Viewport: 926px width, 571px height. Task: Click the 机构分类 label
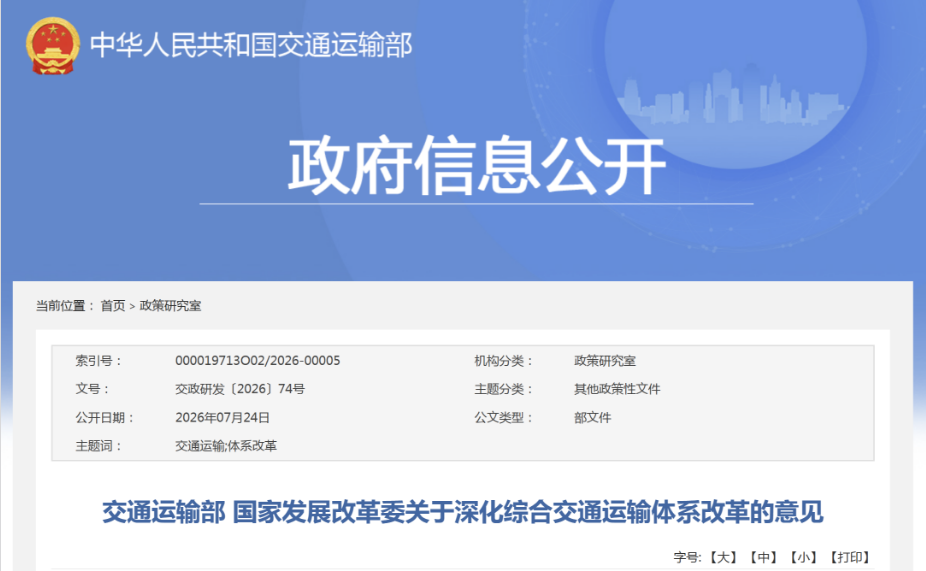503,361
